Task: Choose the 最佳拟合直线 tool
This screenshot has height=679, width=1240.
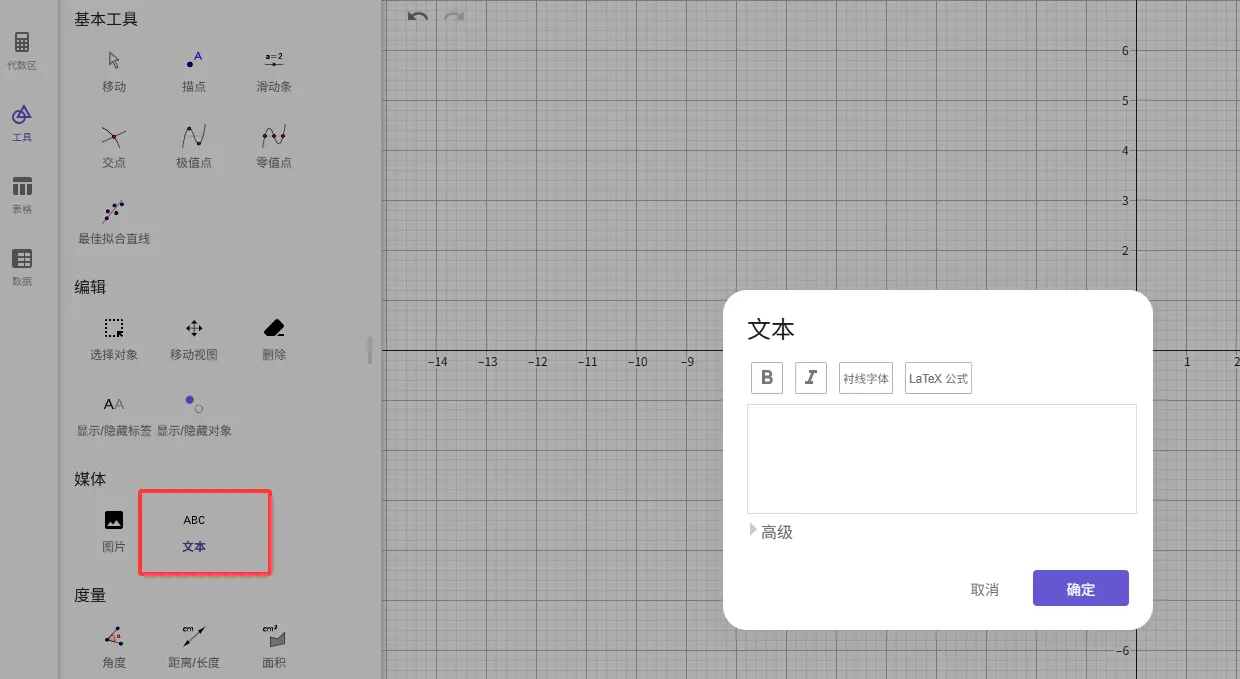Action: [x=114, y=222]
